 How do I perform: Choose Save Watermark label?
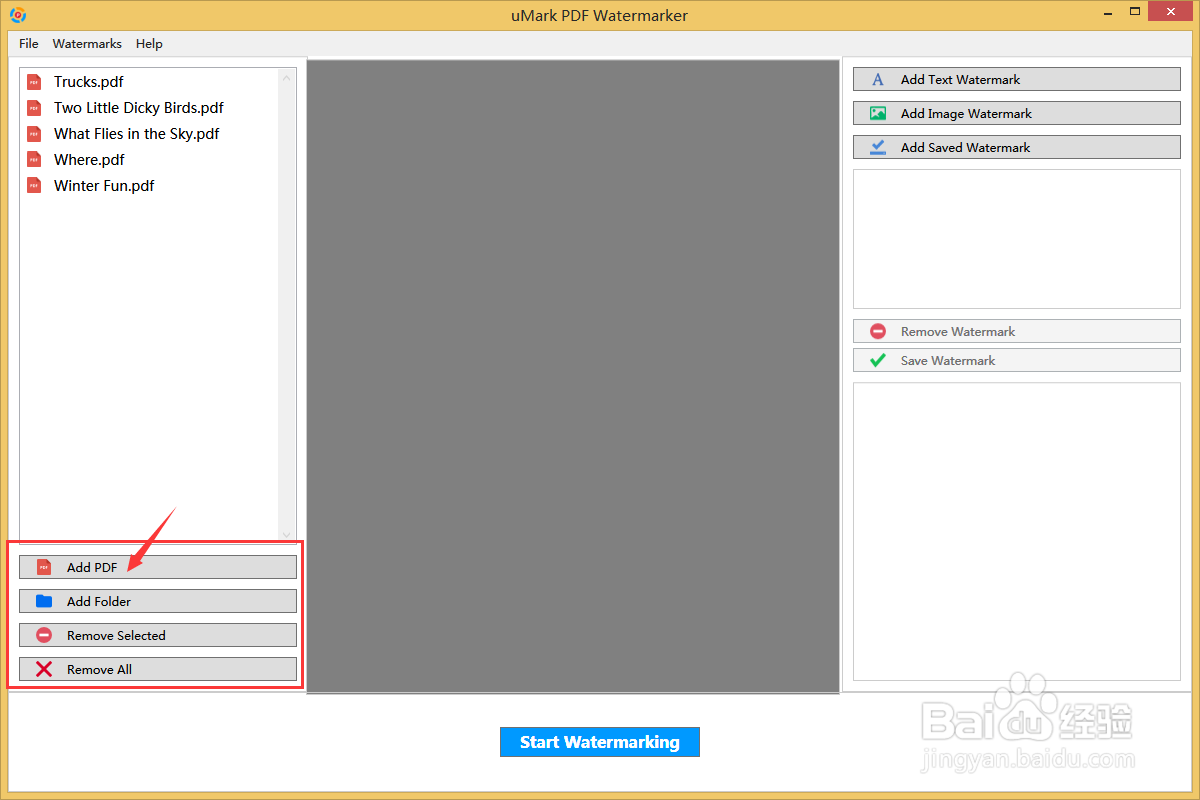[x=948, y=360]
